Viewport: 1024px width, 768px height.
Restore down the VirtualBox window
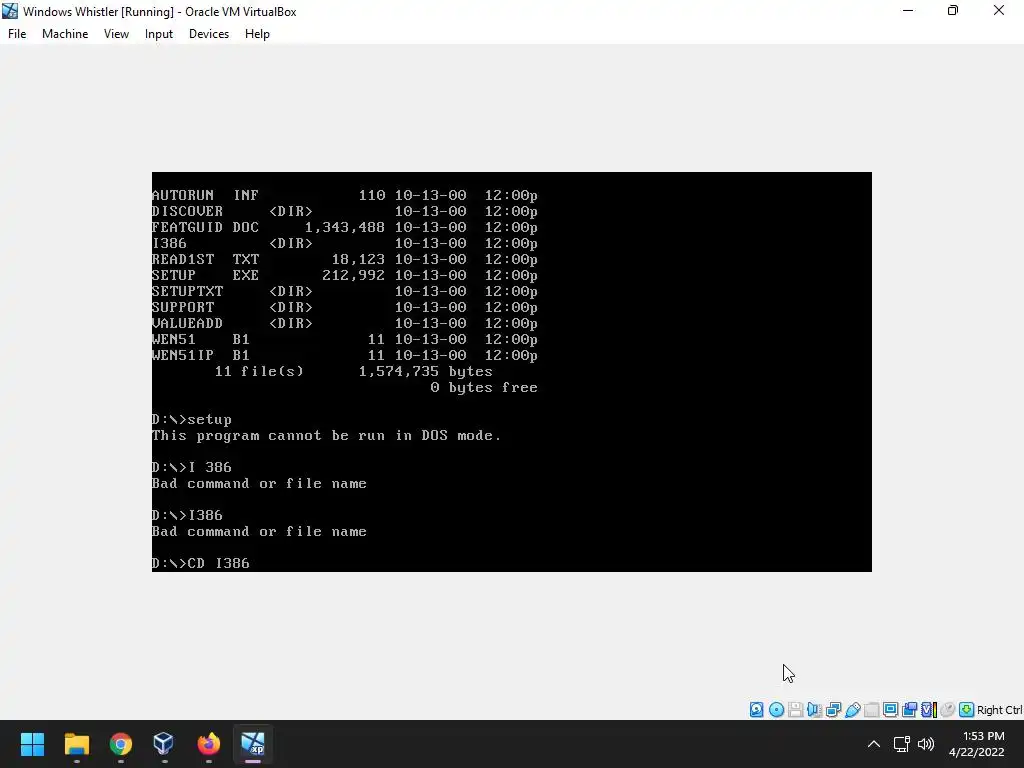953,11
